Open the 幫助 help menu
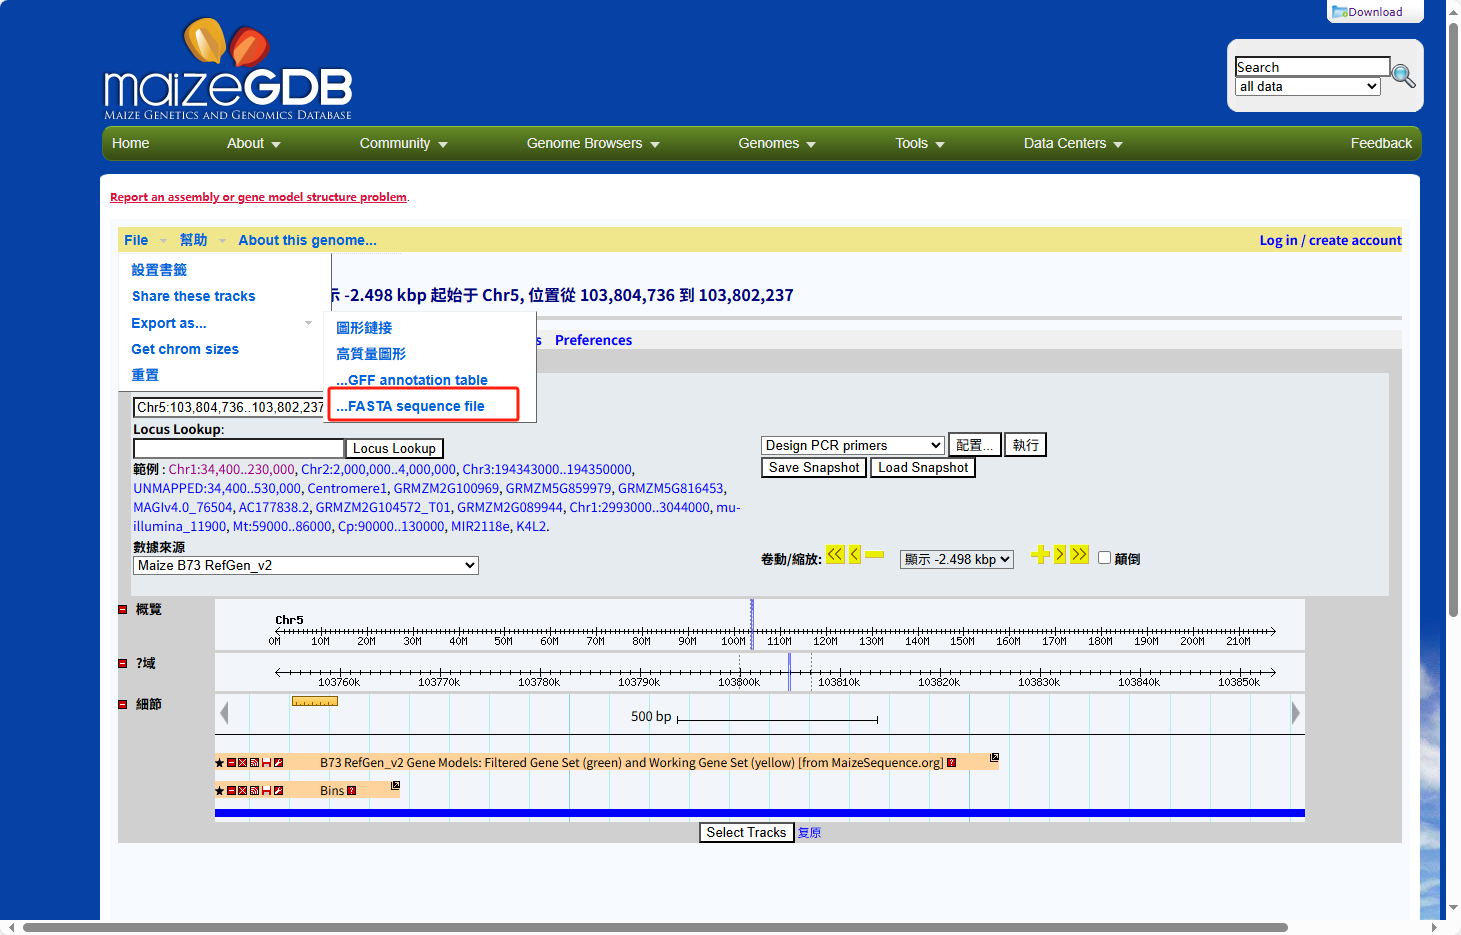Screen dimensions: 1461x935 click(x=193, y=241)
